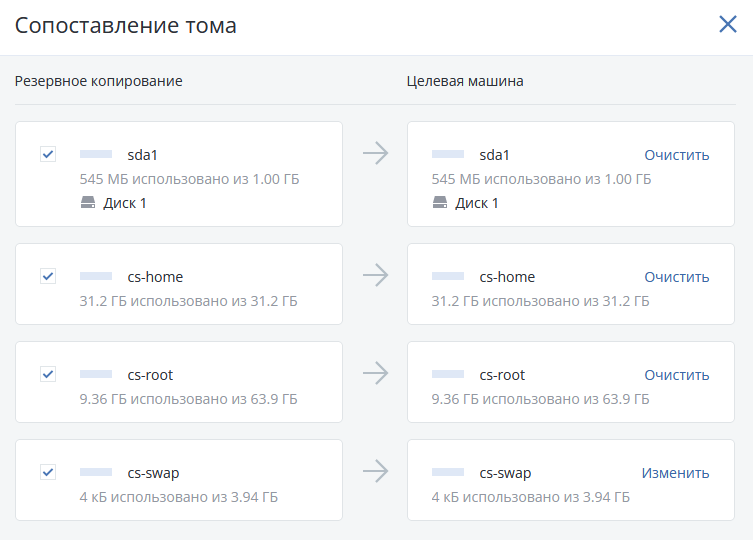This screenshot has width=753, height=540.
Task: Click the usage bar of target cs-swap
Action: [x=448, y=473]
